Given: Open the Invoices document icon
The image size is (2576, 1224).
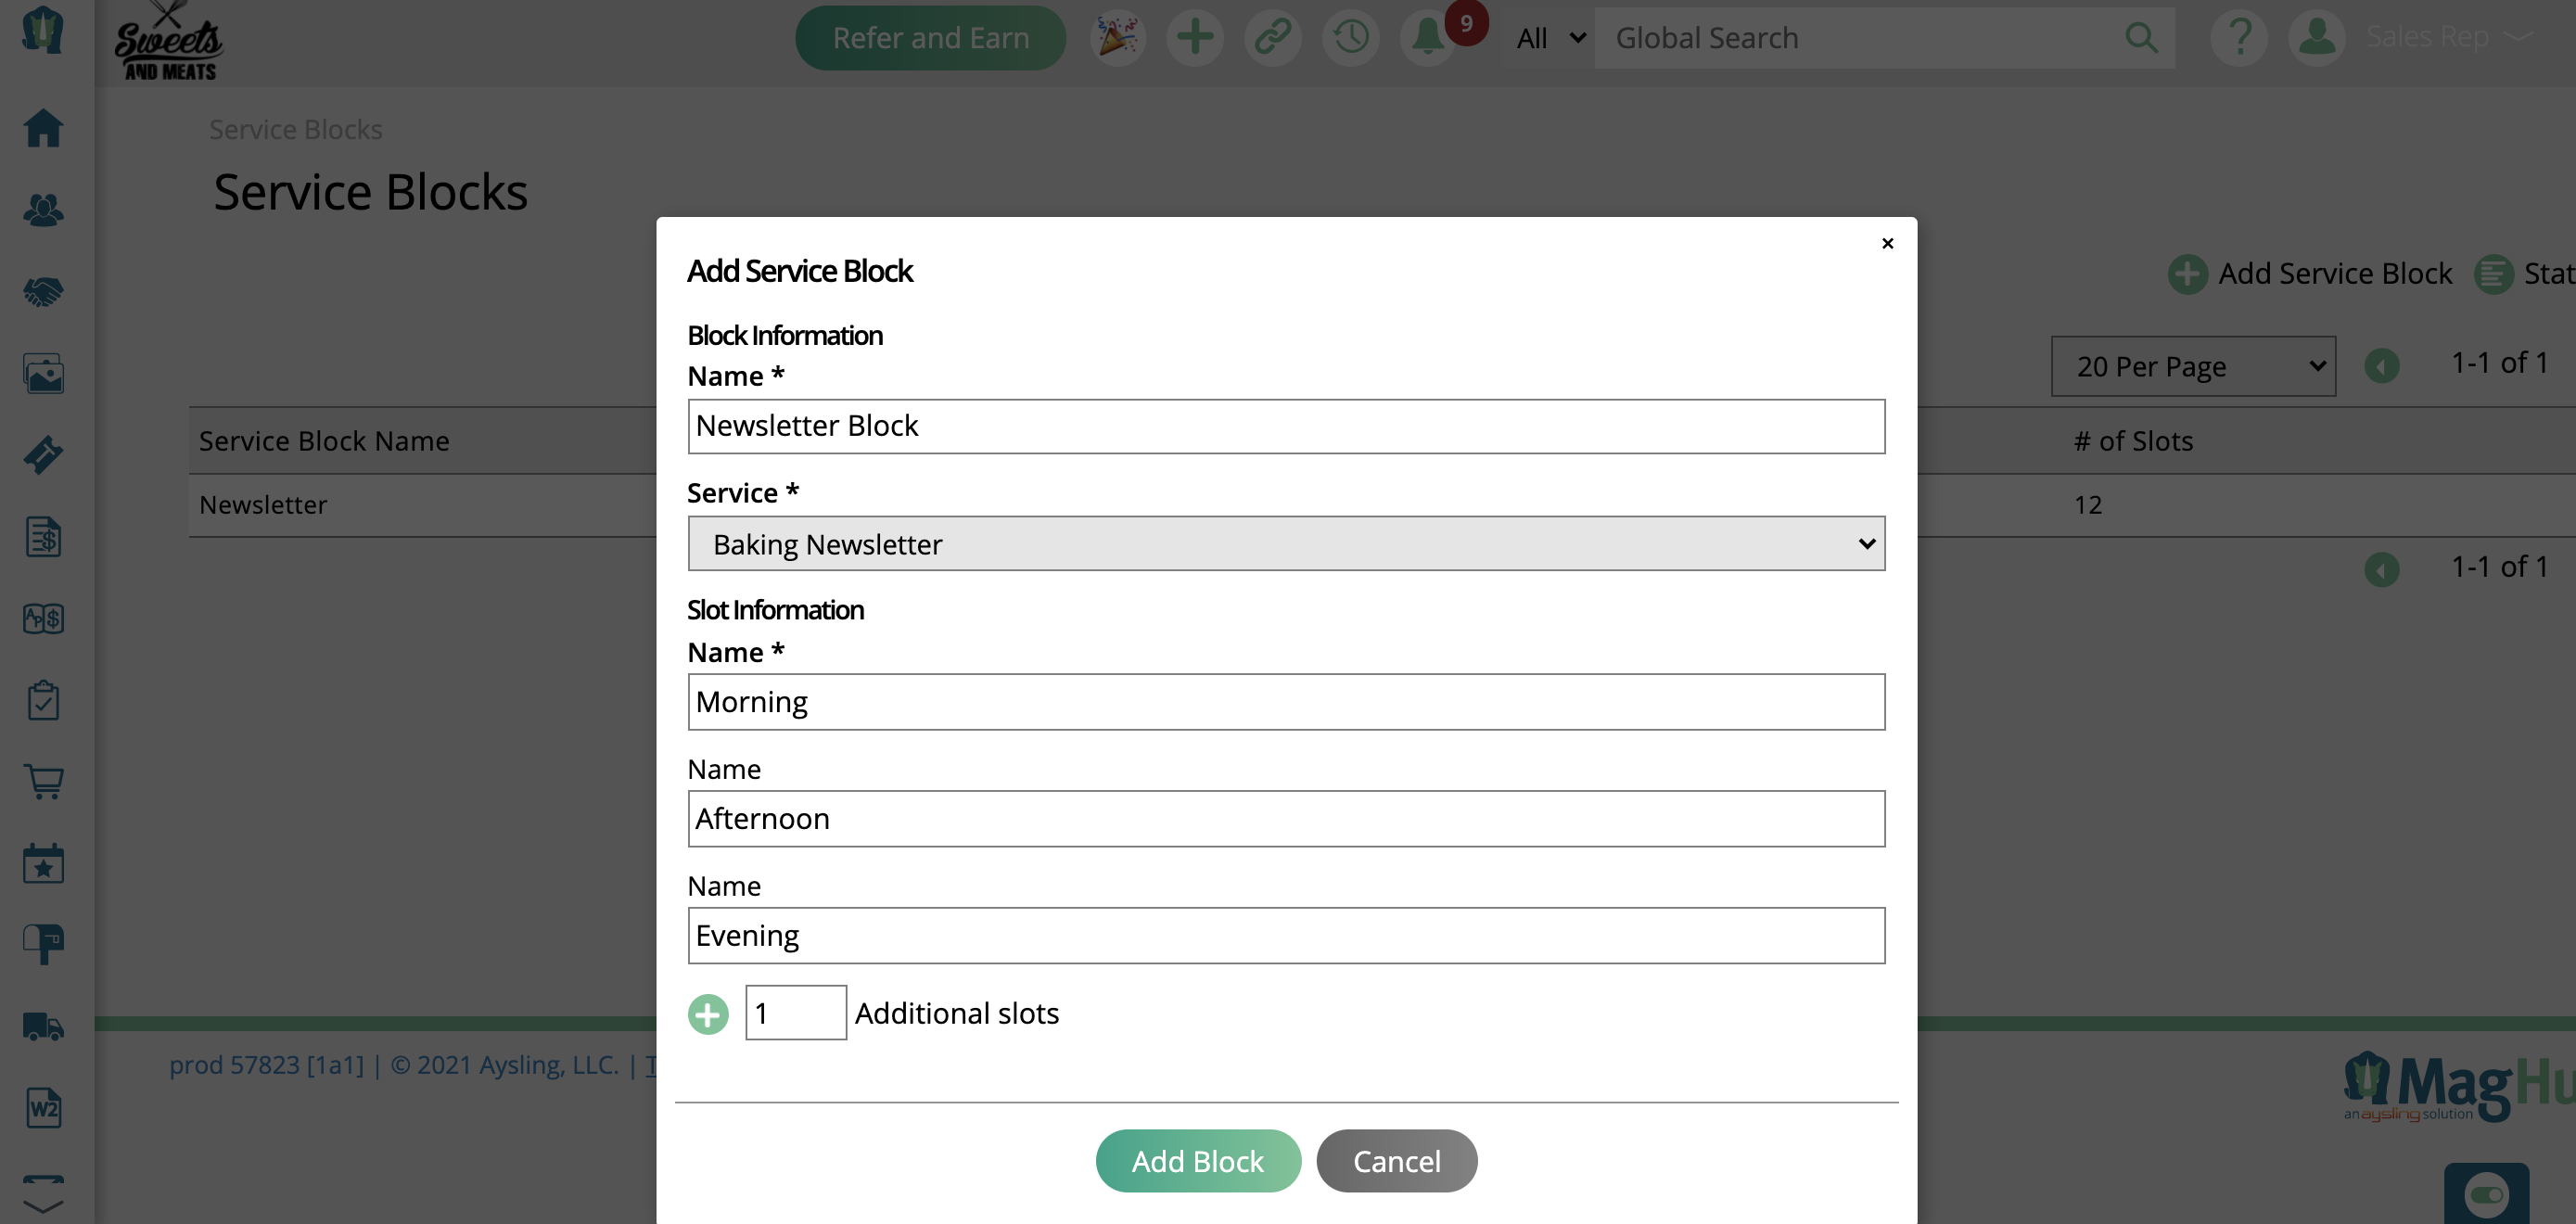Looking at the screenshot, I should click(x=43, y=537).
